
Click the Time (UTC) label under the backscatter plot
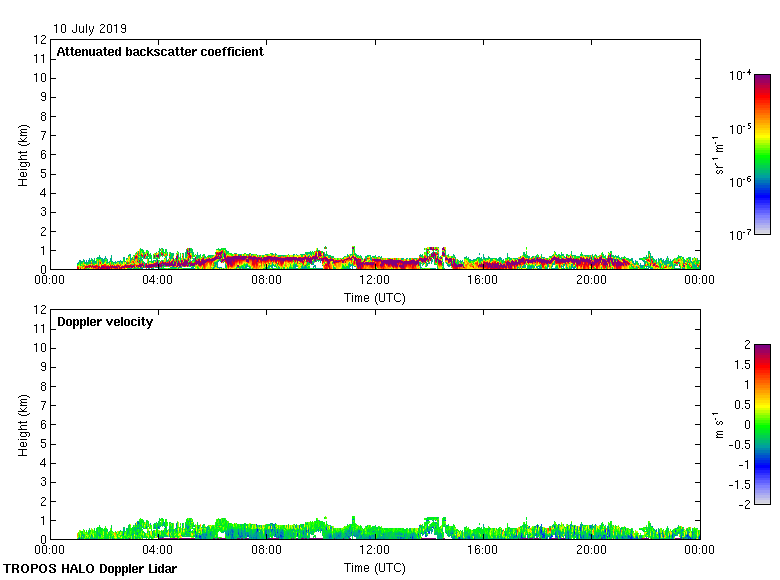[375, 298]
